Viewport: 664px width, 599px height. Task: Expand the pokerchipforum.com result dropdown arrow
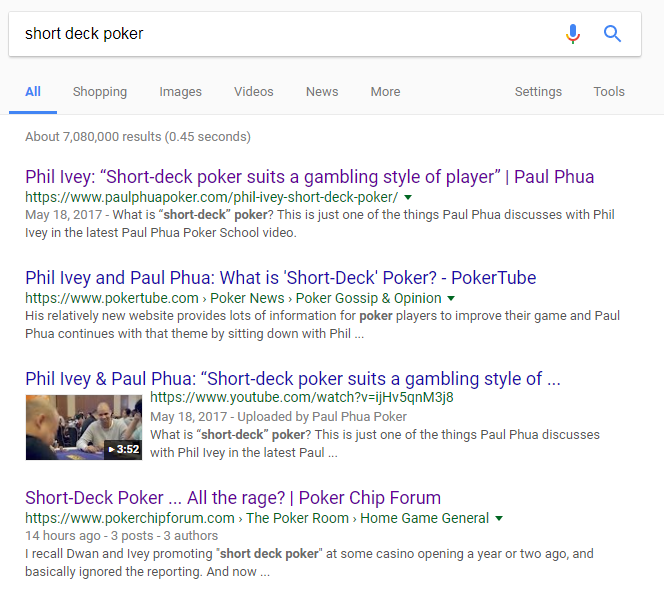(498, 518)
